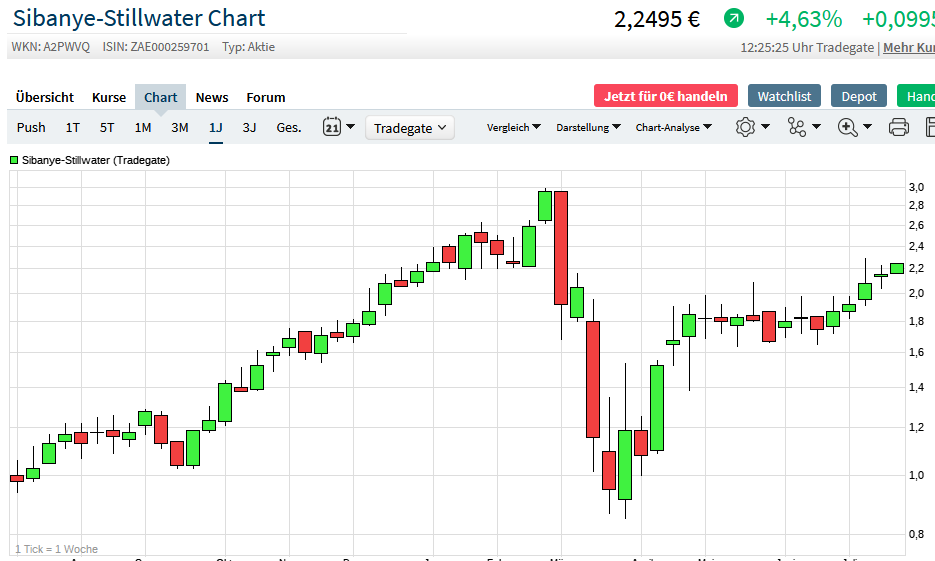Click the 2,2495 € price value
935x561 pixels.
(657, 19)
